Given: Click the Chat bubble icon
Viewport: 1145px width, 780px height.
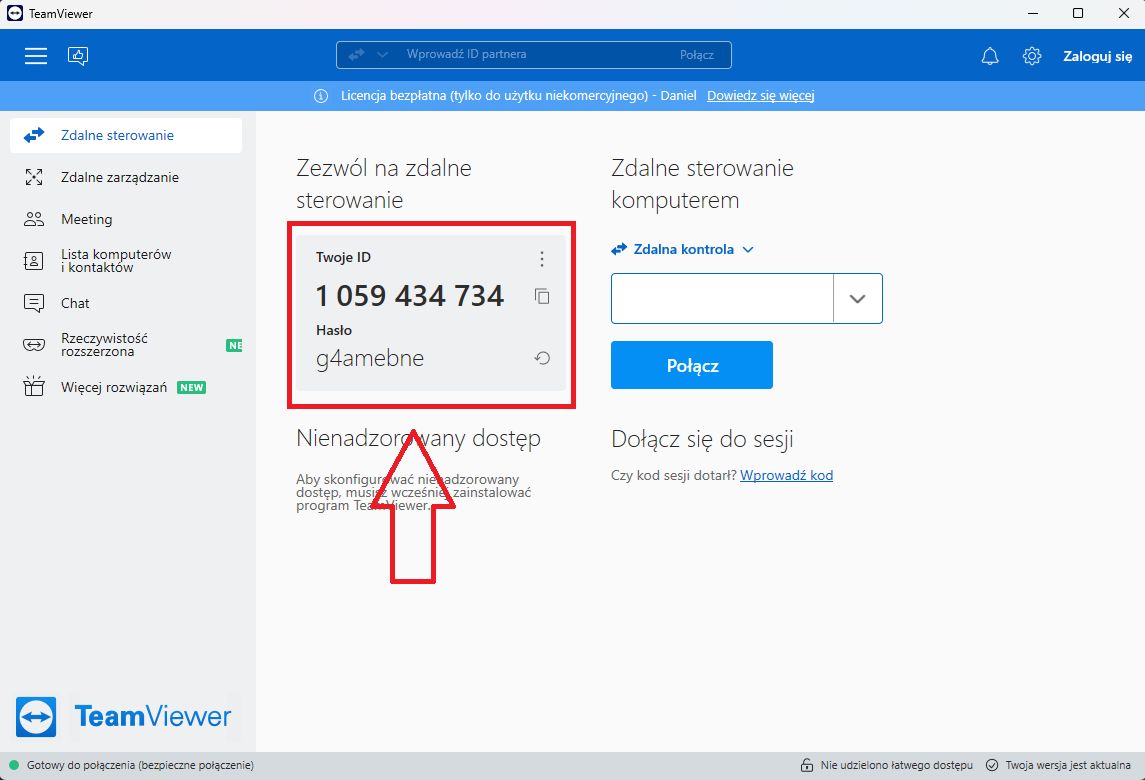Looking at the screenshot, I should (x=34, y=303).
